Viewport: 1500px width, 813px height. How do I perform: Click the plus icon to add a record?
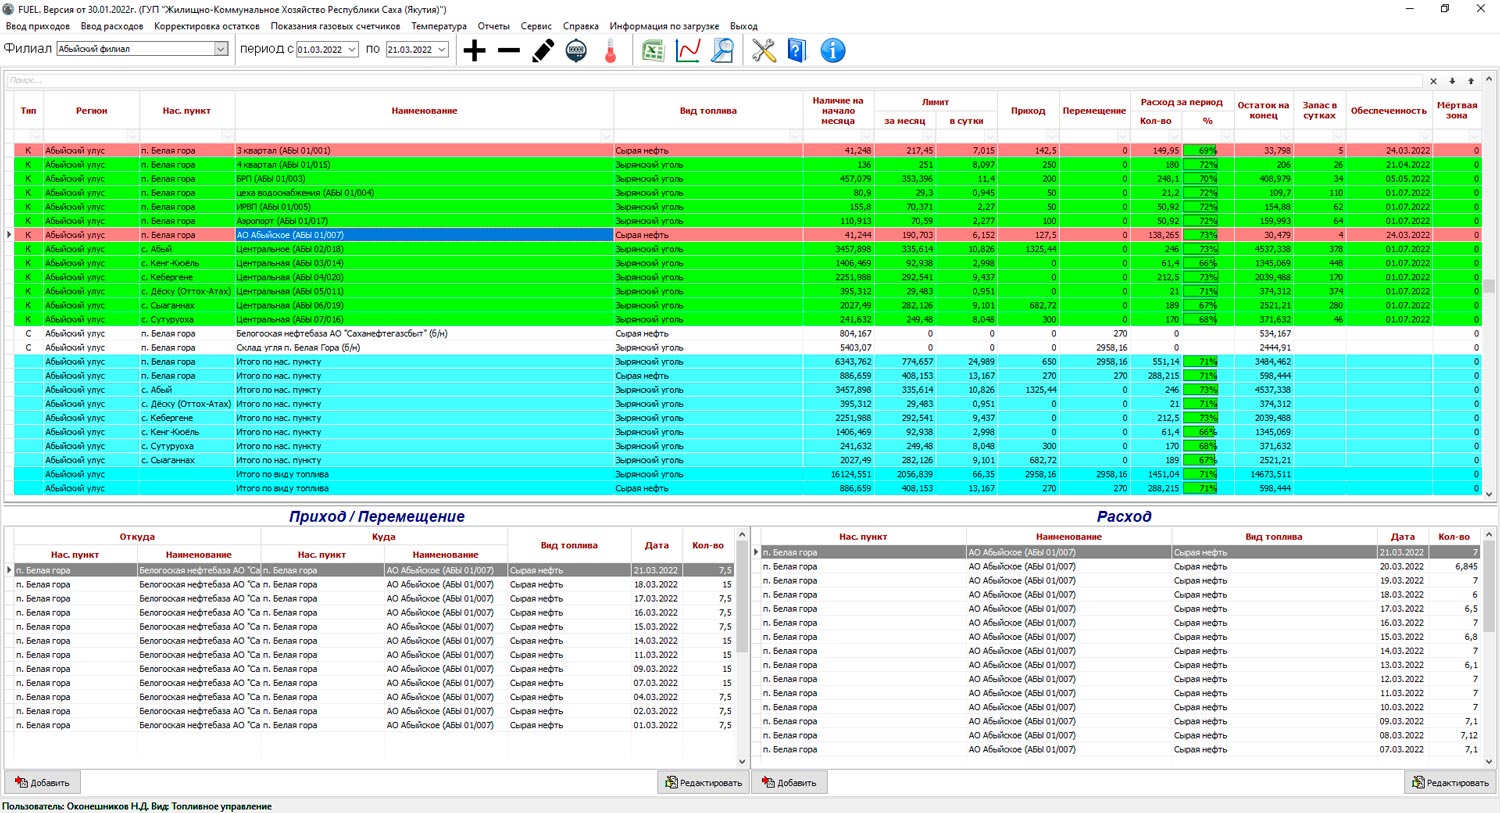pyautogui.click(x=475, y=50)
